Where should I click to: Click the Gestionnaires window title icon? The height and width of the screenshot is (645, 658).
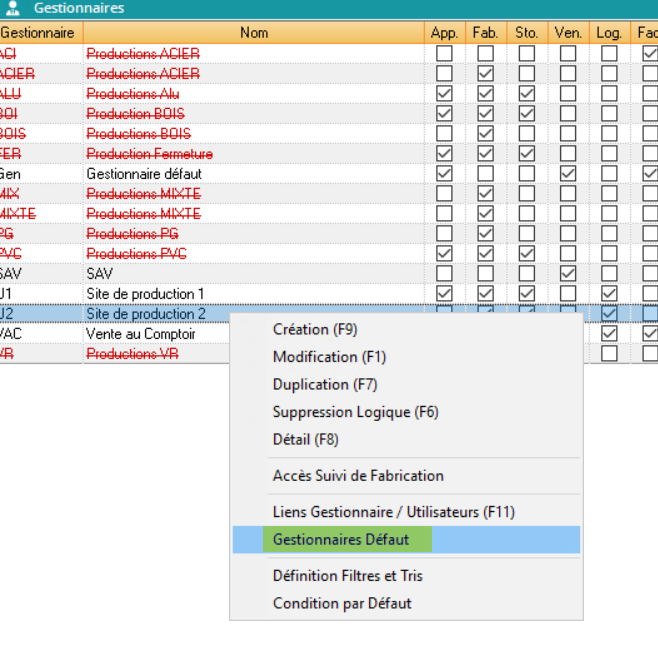pos(12,8)
